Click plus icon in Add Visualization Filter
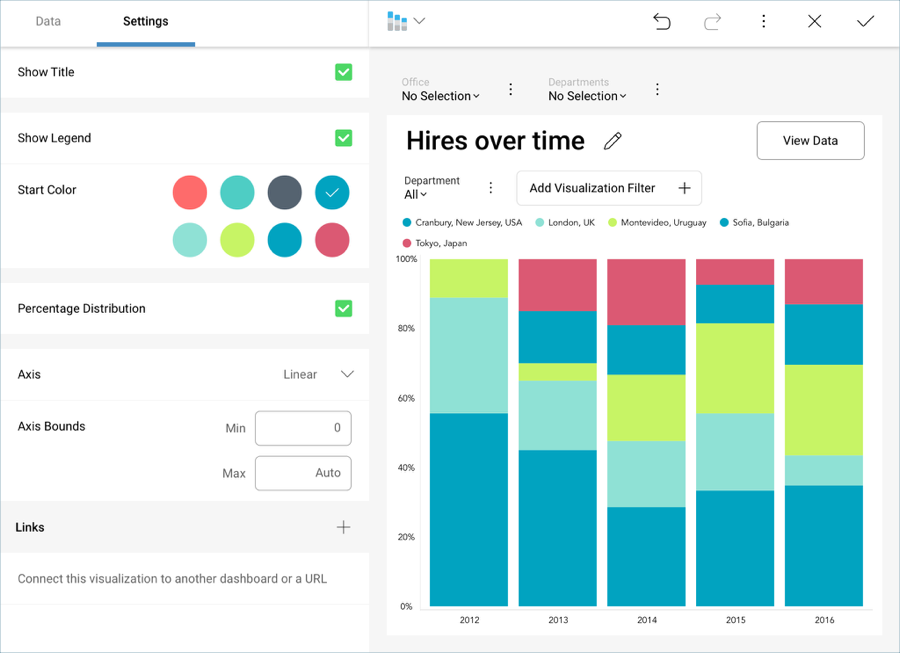This screenshot has height=653, width=900. click(x=684, y=188)
